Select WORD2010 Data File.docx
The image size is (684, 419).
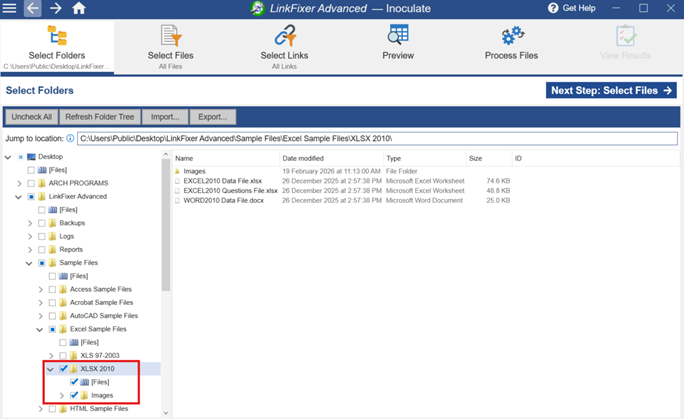[223, 201]
